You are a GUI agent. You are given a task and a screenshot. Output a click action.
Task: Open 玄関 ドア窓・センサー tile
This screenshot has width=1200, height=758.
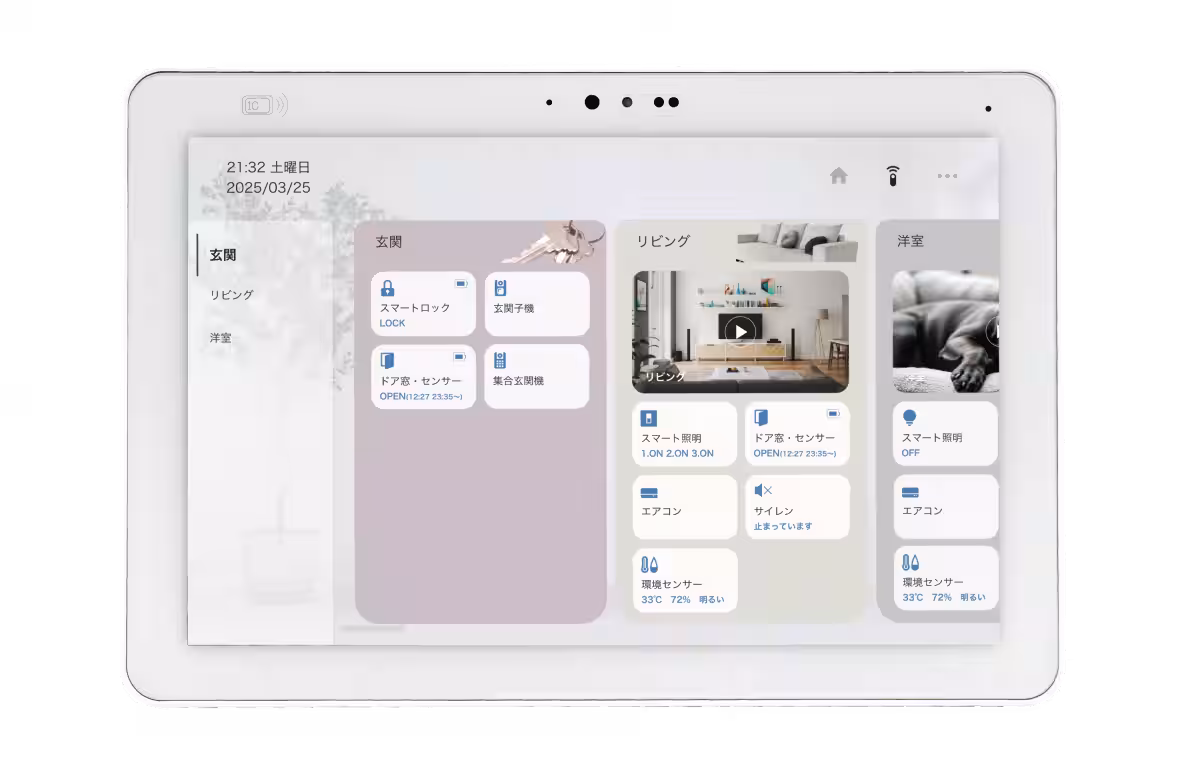(x=423, y=377)
